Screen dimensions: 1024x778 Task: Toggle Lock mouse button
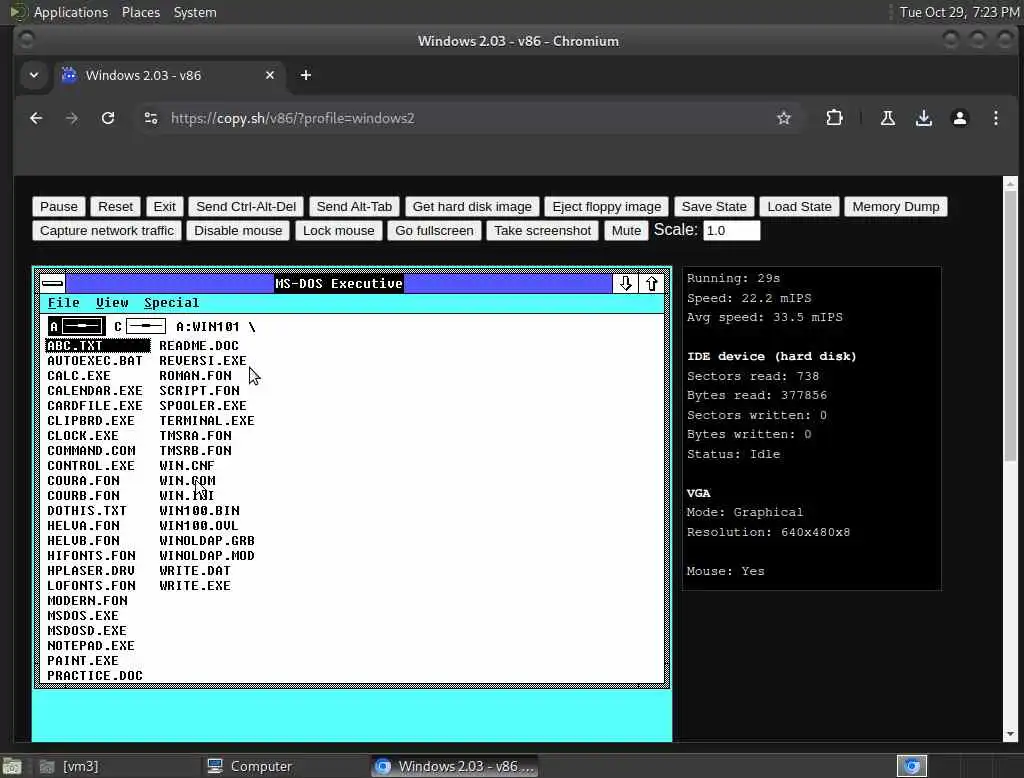click(338, 231)
